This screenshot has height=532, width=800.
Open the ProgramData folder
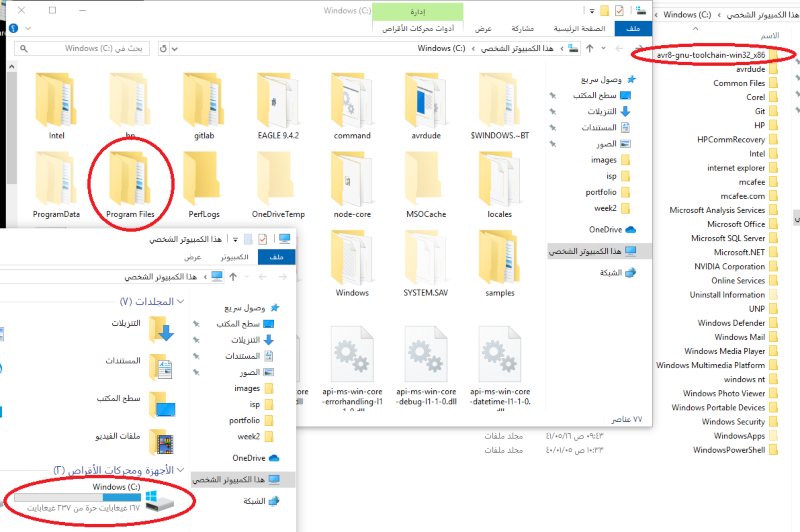(x=56, y=186)
